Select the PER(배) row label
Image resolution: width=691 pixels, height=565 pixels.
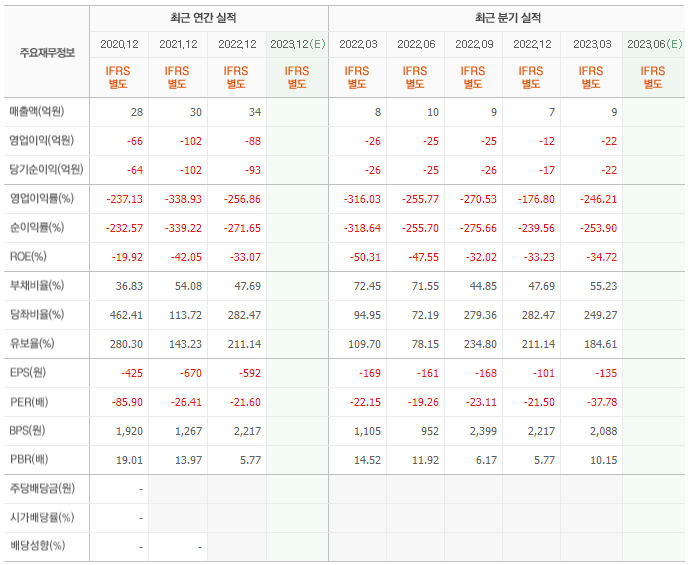pyautogui.click(x=29, y=402)
